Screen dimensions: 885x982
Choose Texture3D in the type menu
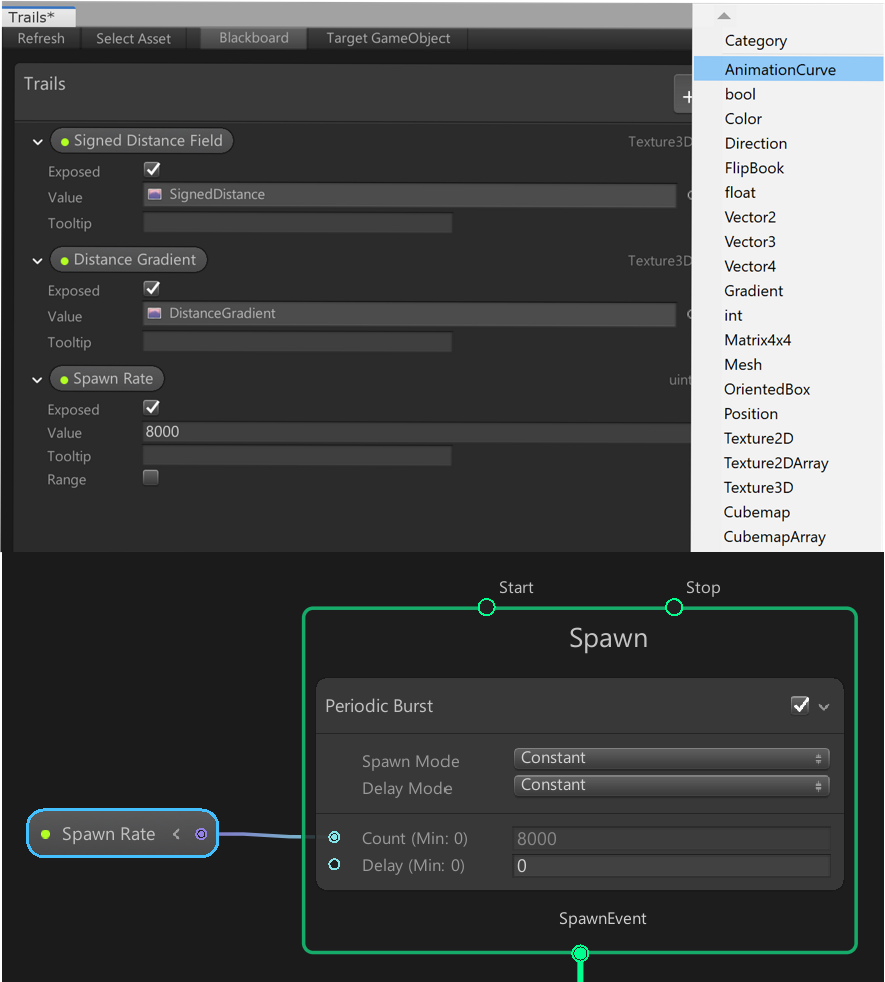click(x=758, y=488)
